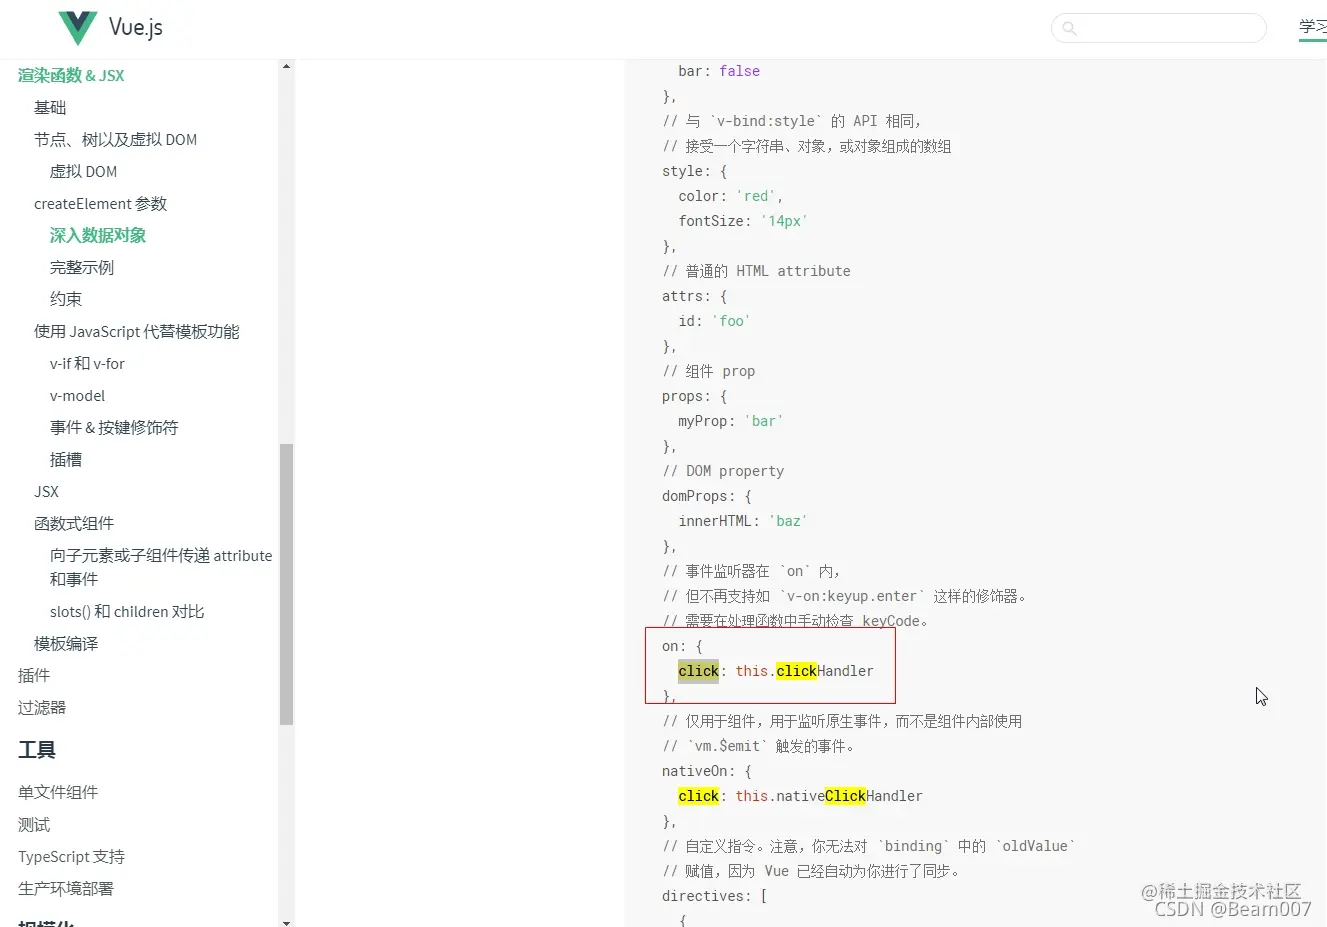Select 深入数据对象 active sidebar item
Screen dimensions: 1327x927
click(x=98, y=235)
